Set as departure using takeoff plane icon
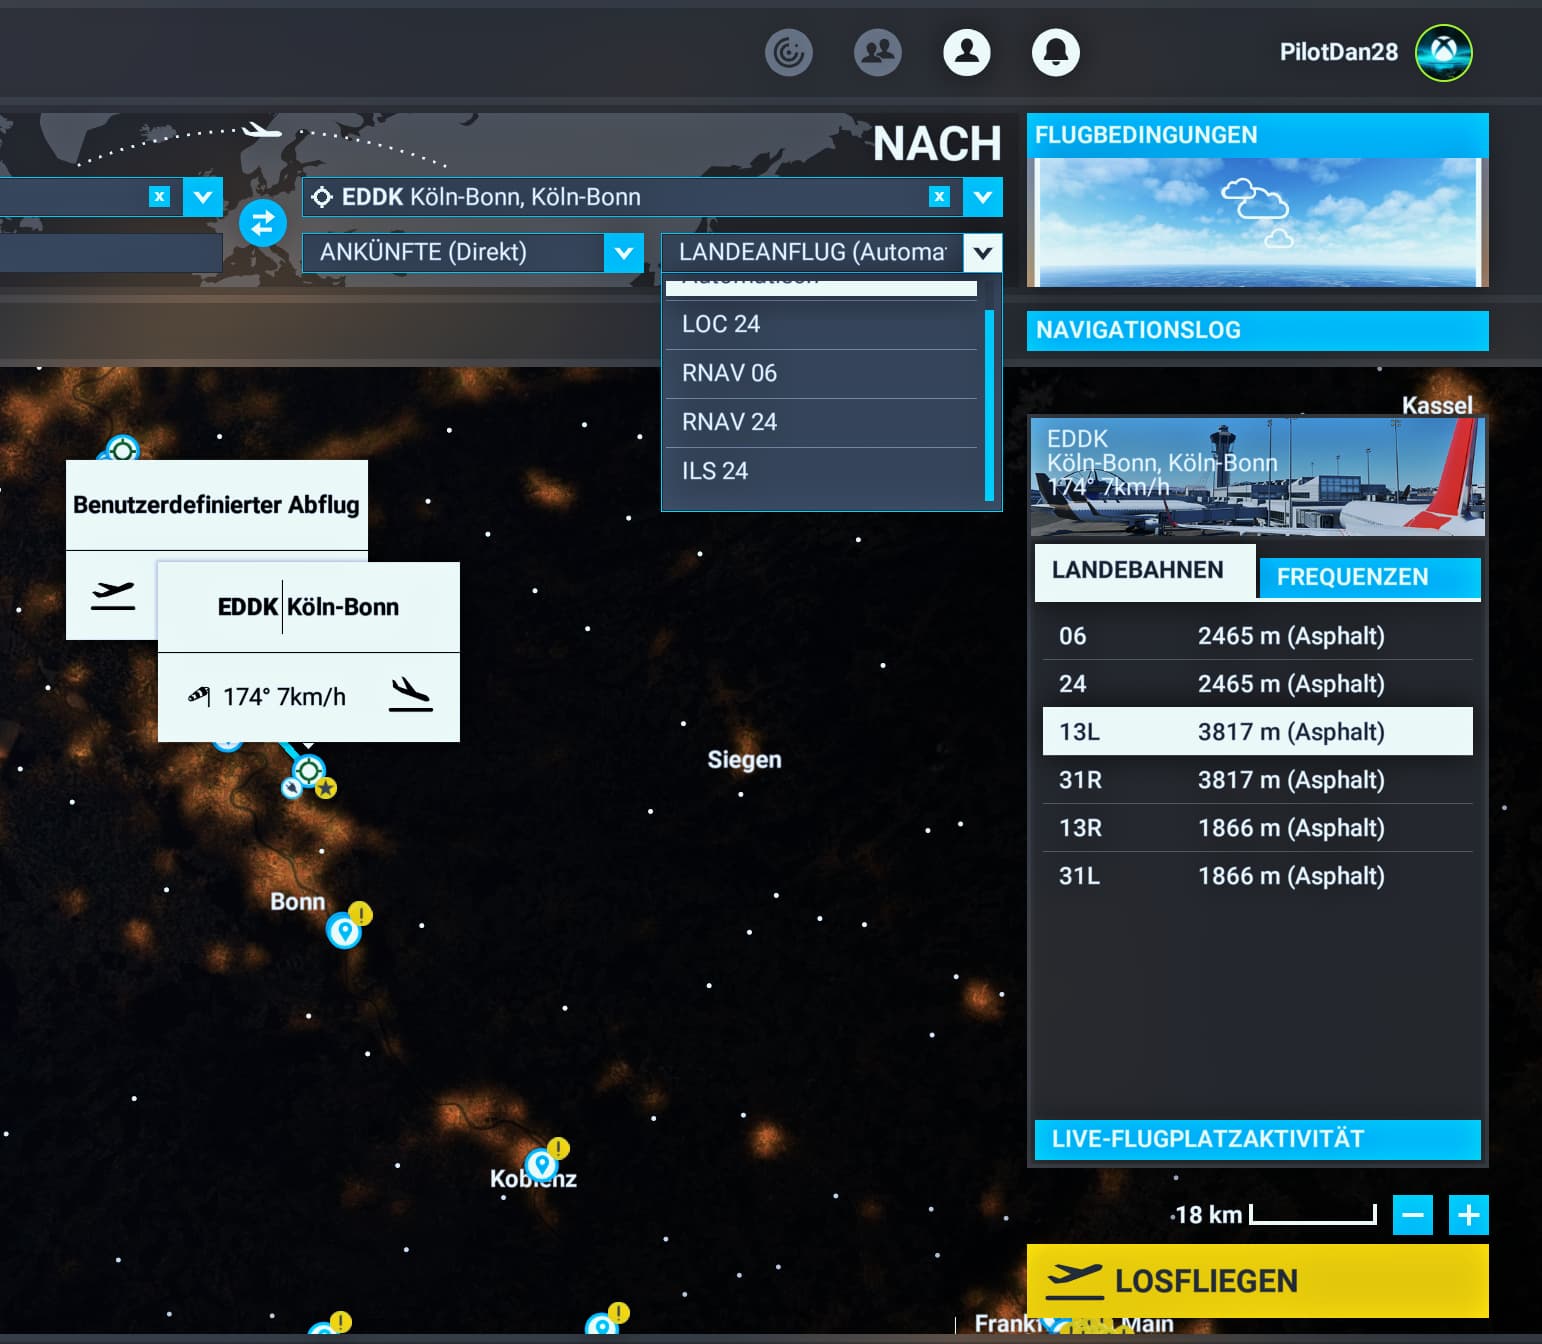The height and width of the screenshot is (1344, 1542). tap(112, 596)
